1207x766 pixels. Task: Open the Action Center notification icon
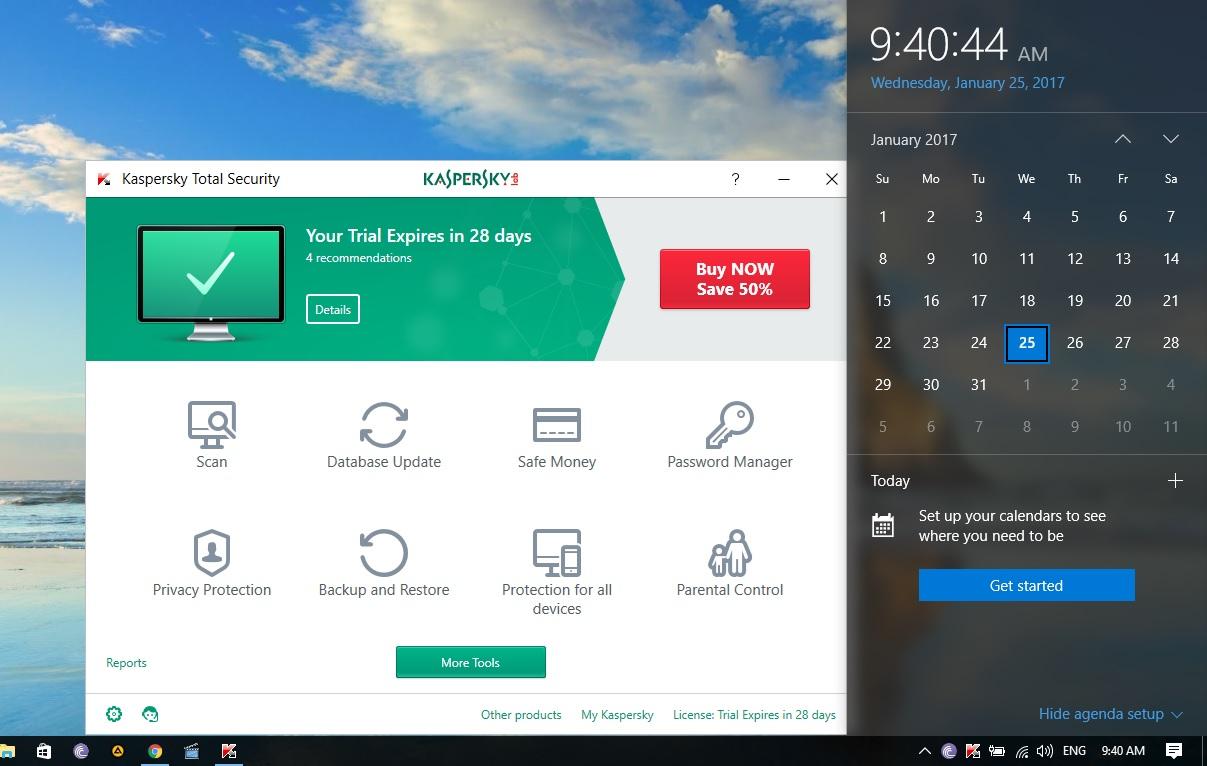[1175, 751]
